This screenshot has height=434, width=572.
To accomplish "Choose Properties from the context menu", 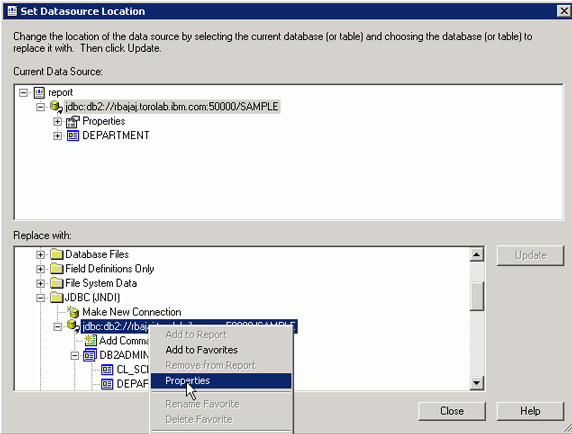I will tap(221, 381).
